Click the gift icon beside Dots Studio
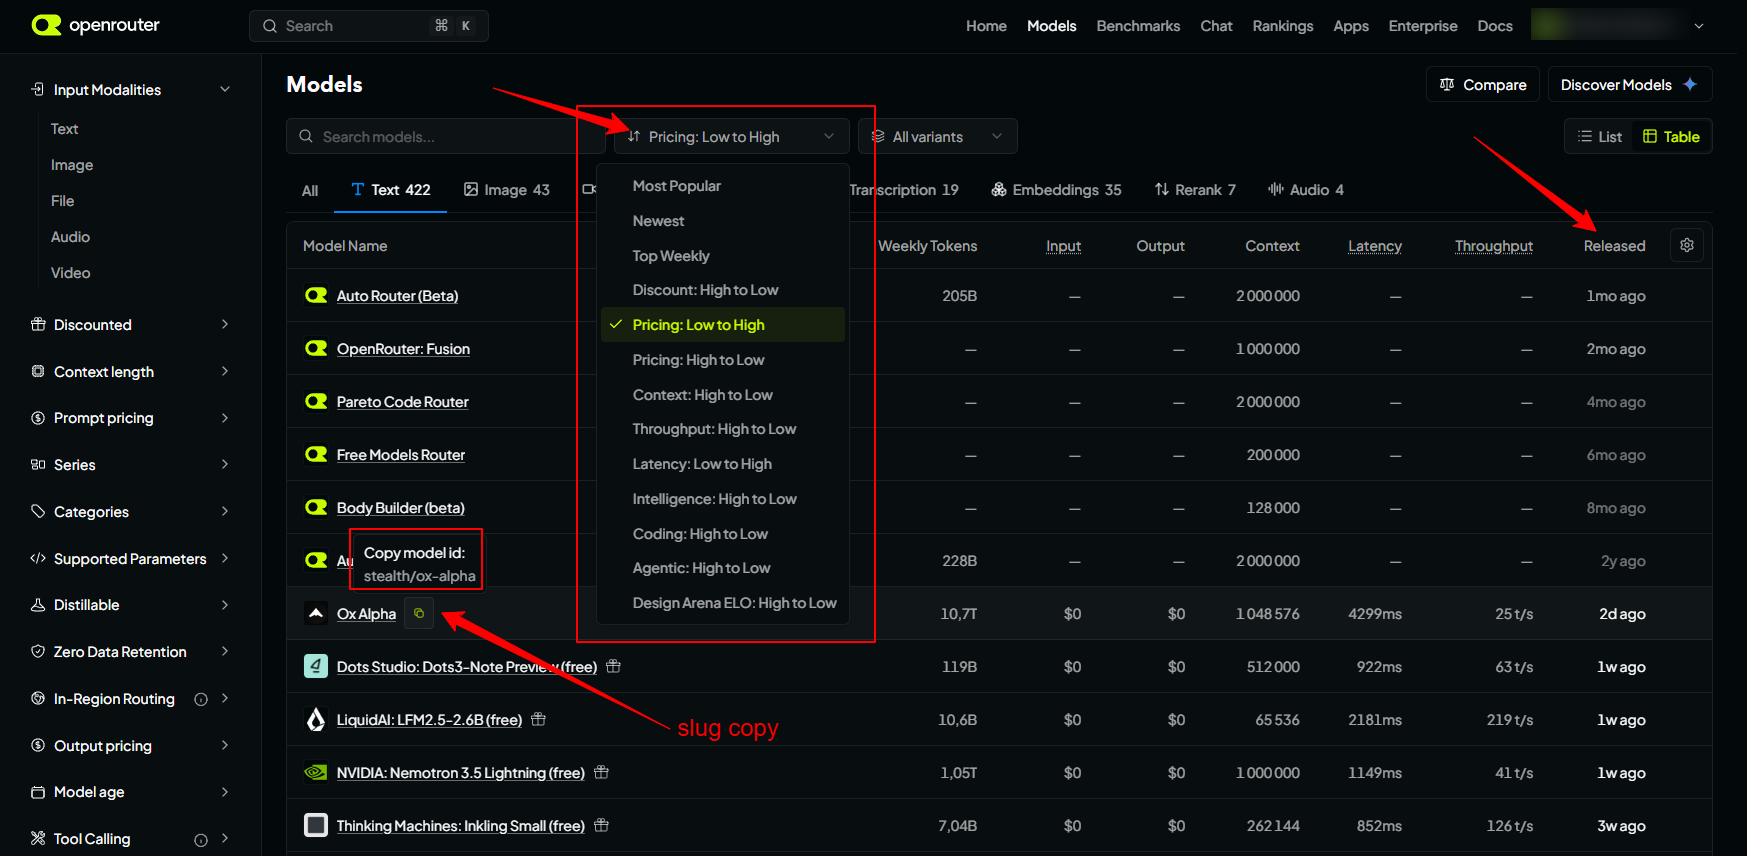This screenshot has width=1747, height=856. pos(614,666)
